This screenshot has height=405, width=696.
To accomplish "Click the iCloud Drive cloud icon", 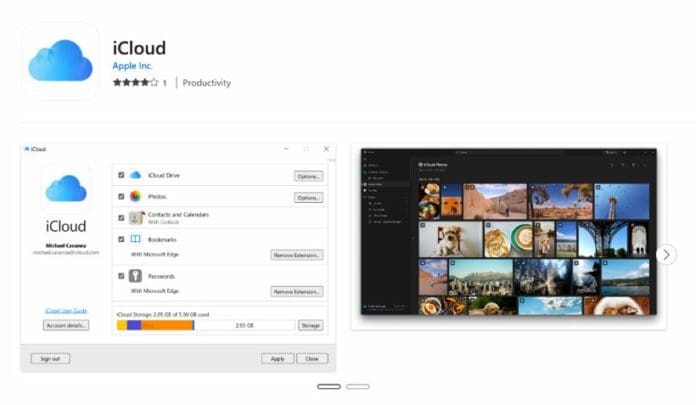I will (135, 175).
